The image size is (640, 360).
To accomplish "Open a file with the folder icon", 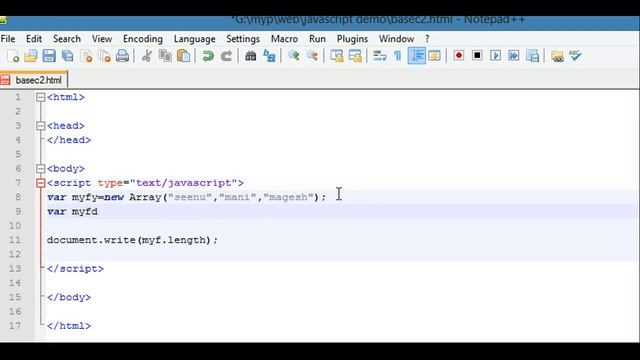I will pos(31,56).
